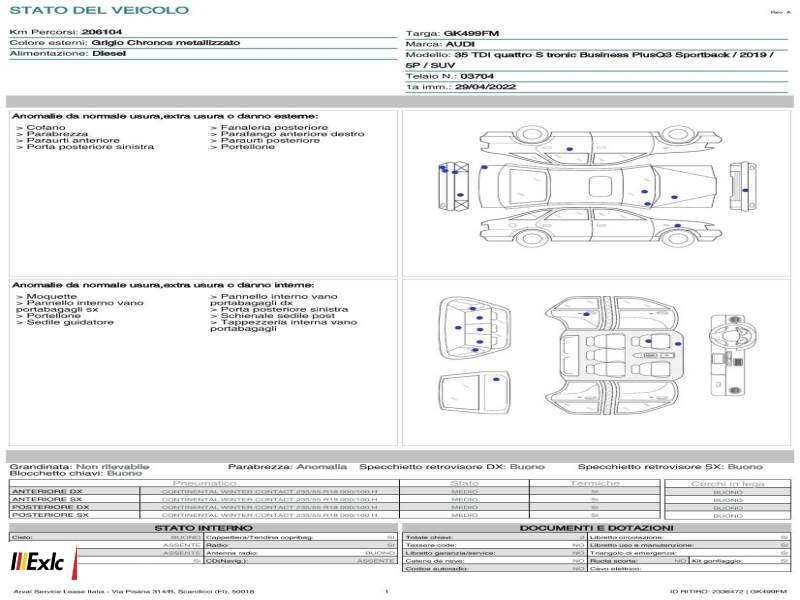
Task: Click the STATO INTERNO section header
Action: click(x=204, y=528)
